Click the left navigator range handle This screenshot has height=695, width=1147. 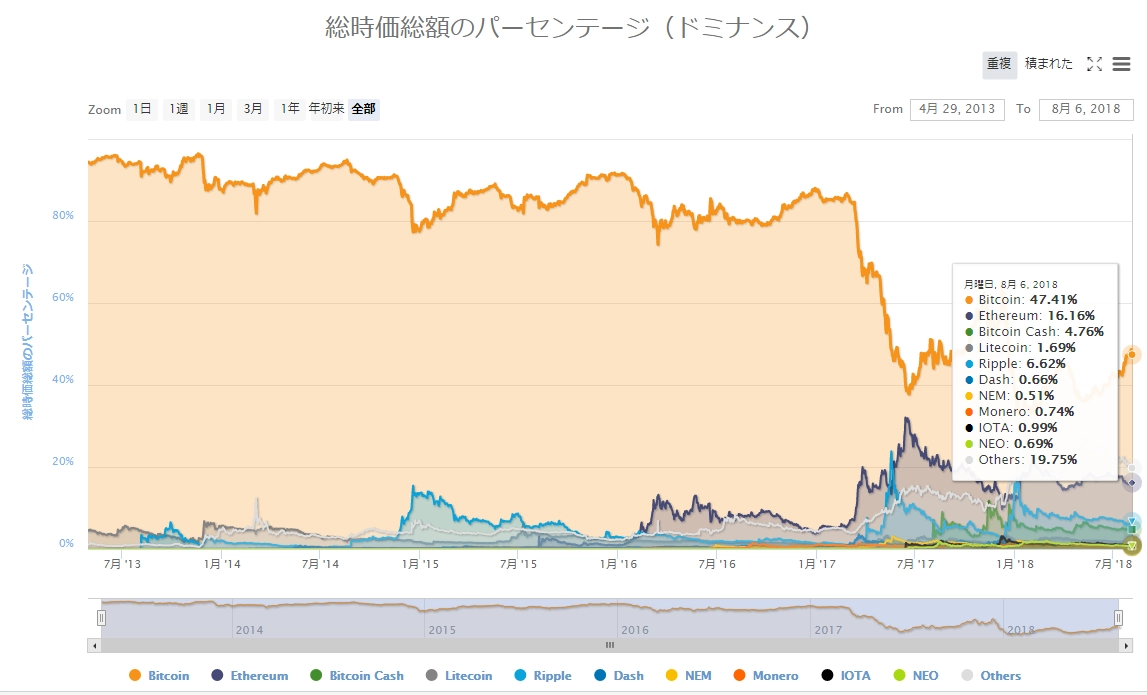pyautogui.click(x=101, y=618)
